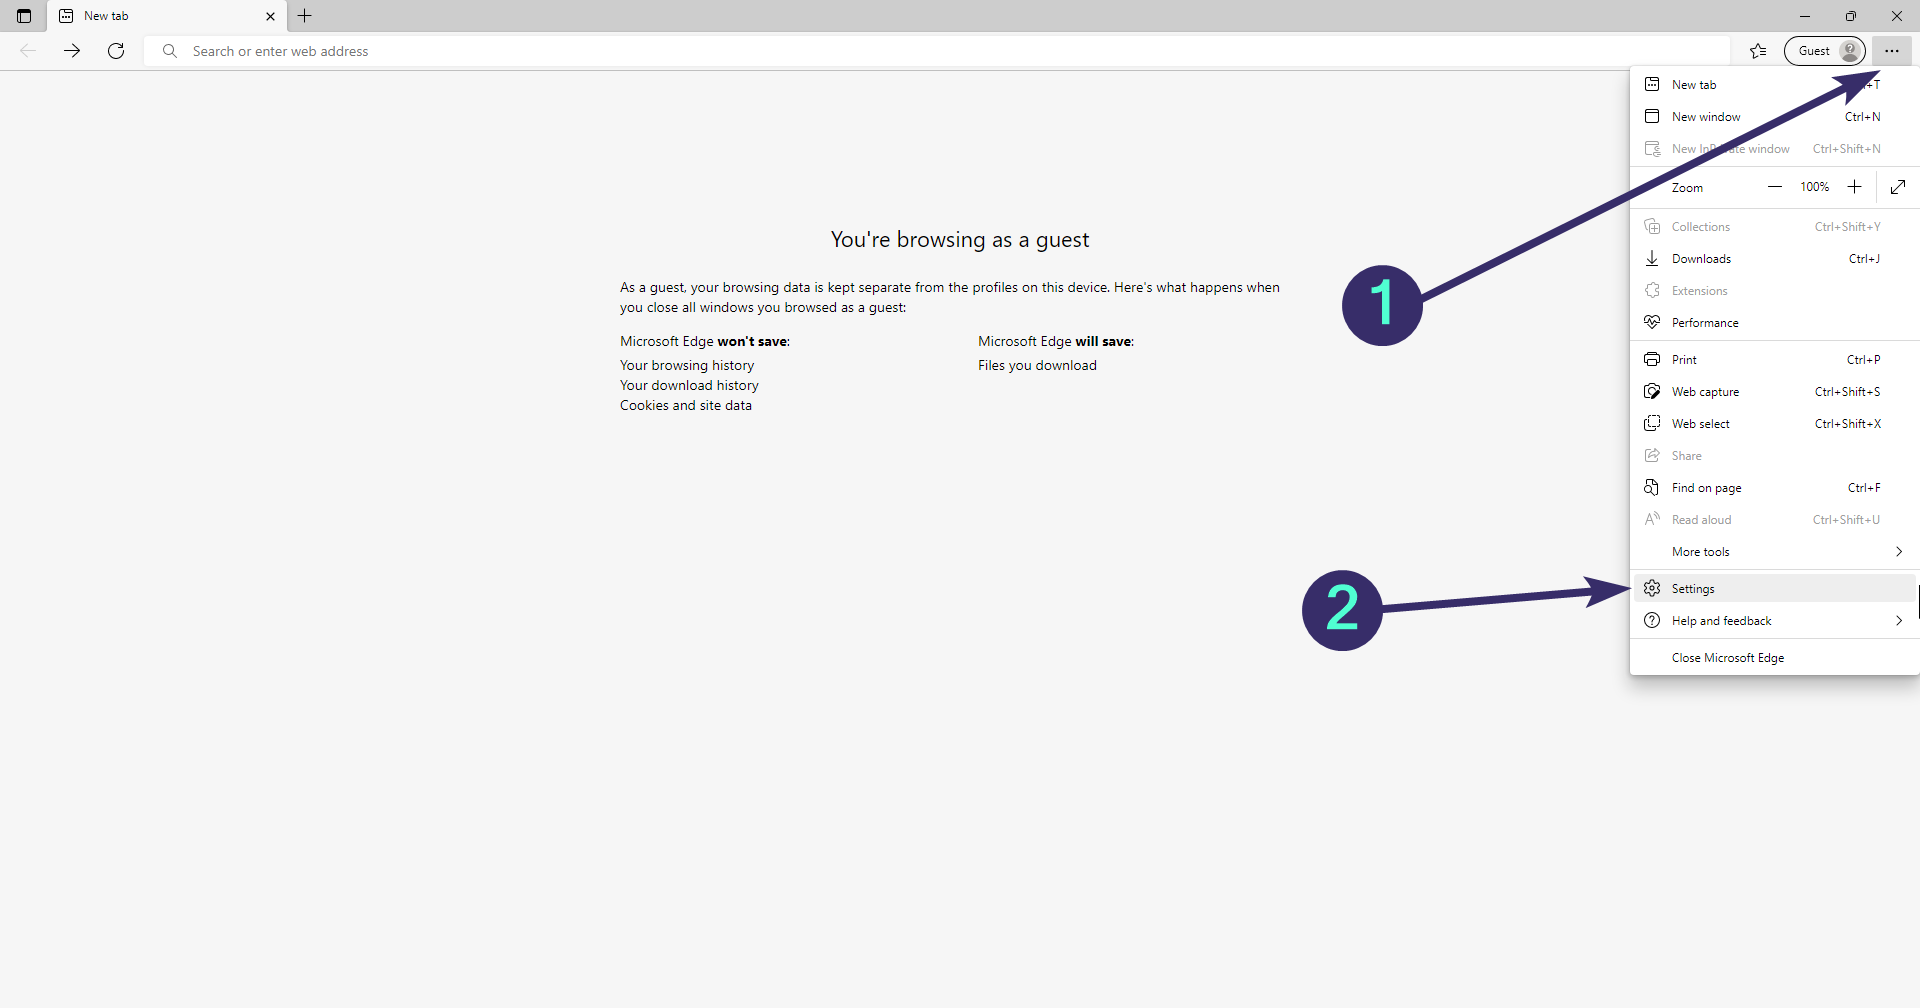Increase zoom with the plus button
Screen dimensions: 1920x1008
coord(1854,187)
